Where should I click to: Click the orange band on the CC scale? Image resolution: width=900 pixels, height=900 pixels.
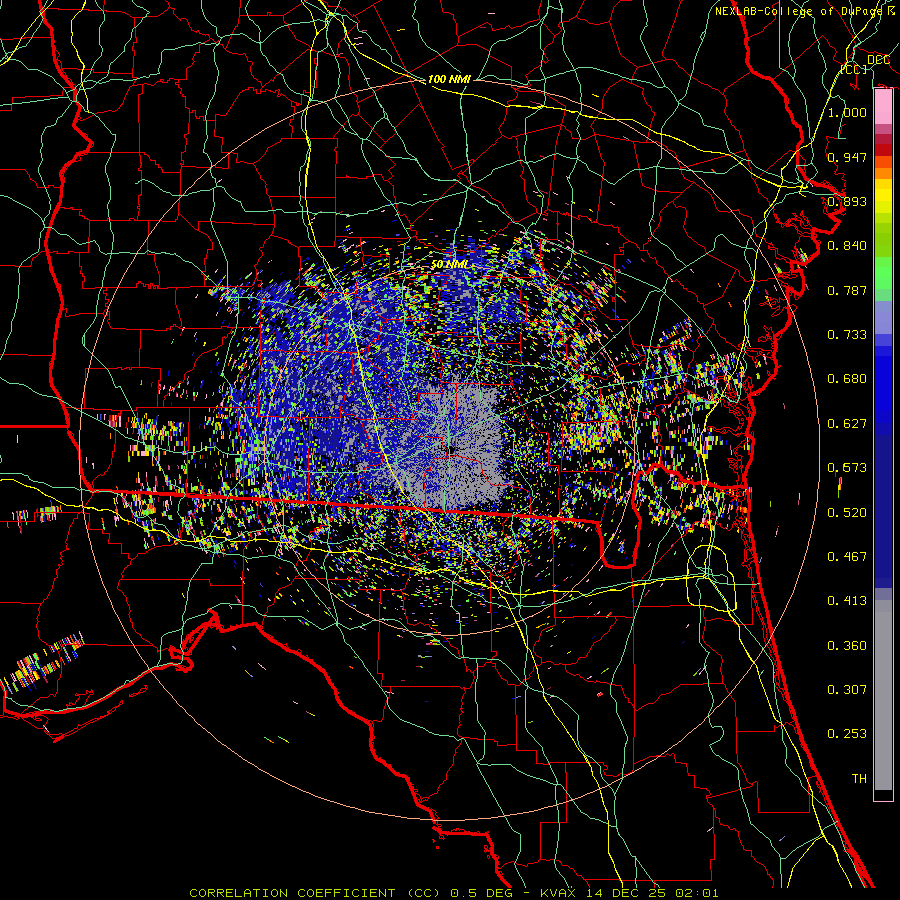point(883,173)
